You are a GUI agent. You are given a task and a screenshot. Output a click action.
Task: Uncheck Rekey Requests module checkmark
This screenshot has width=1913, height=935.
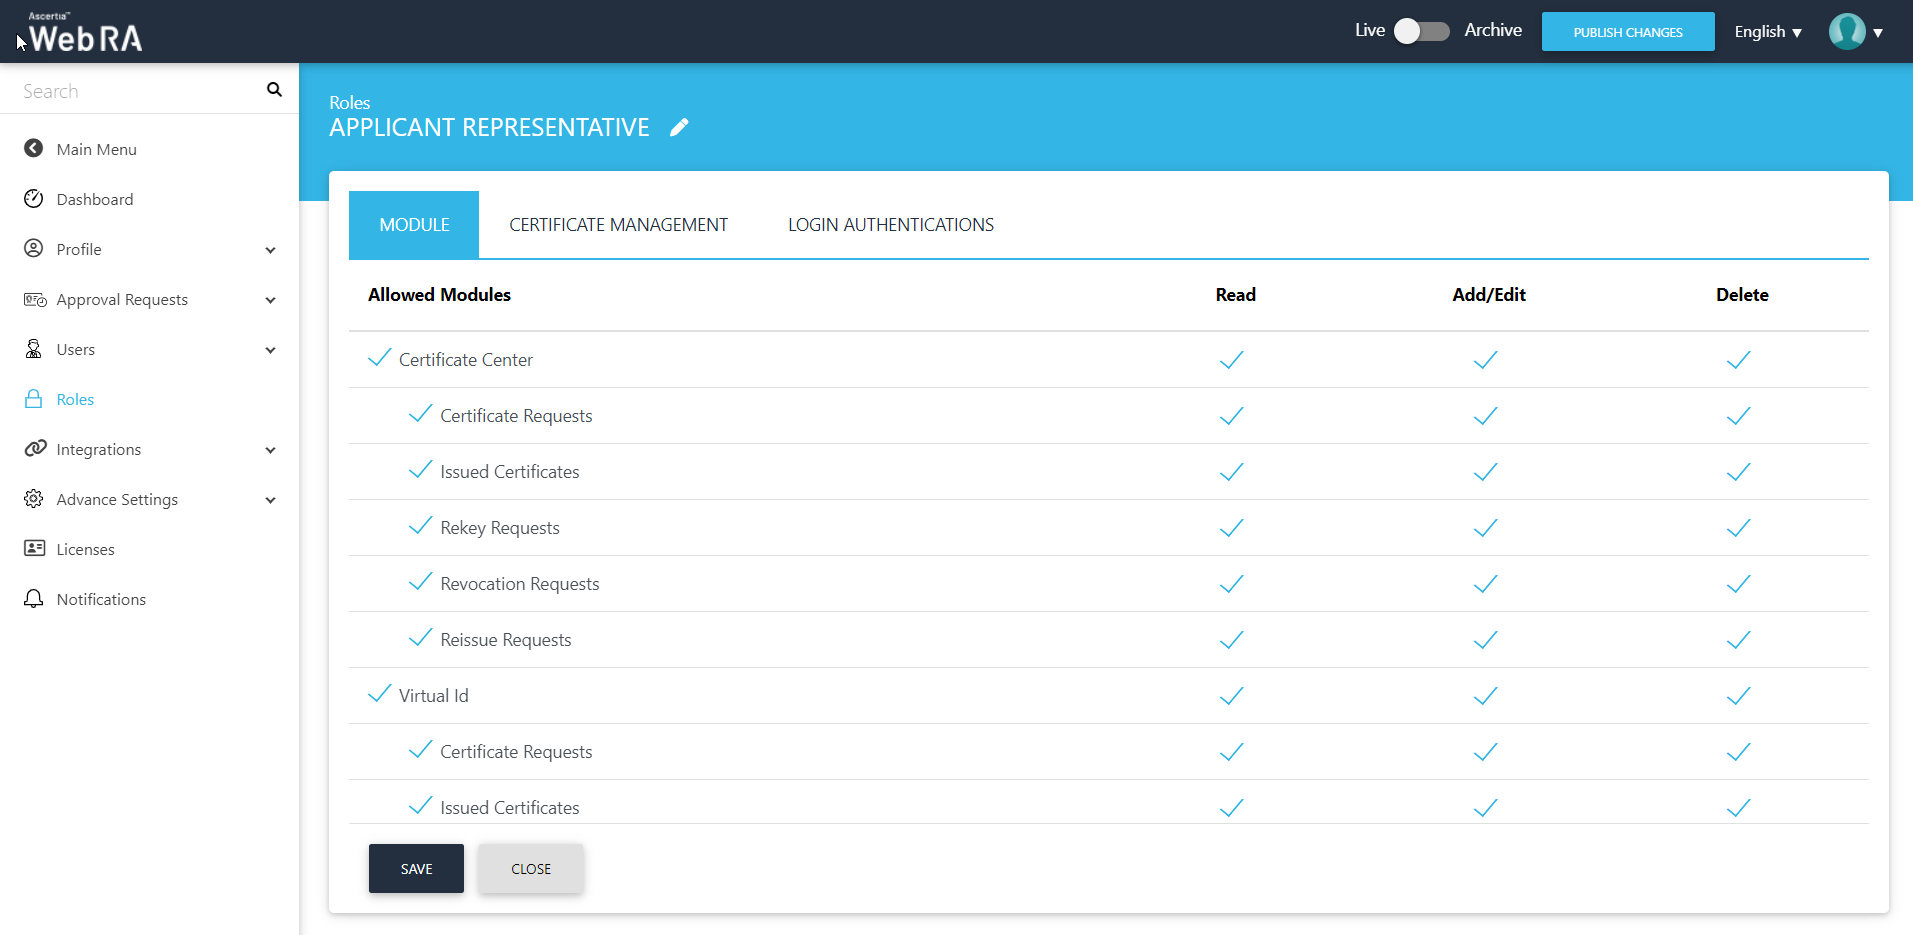click(x=421, y=526)
